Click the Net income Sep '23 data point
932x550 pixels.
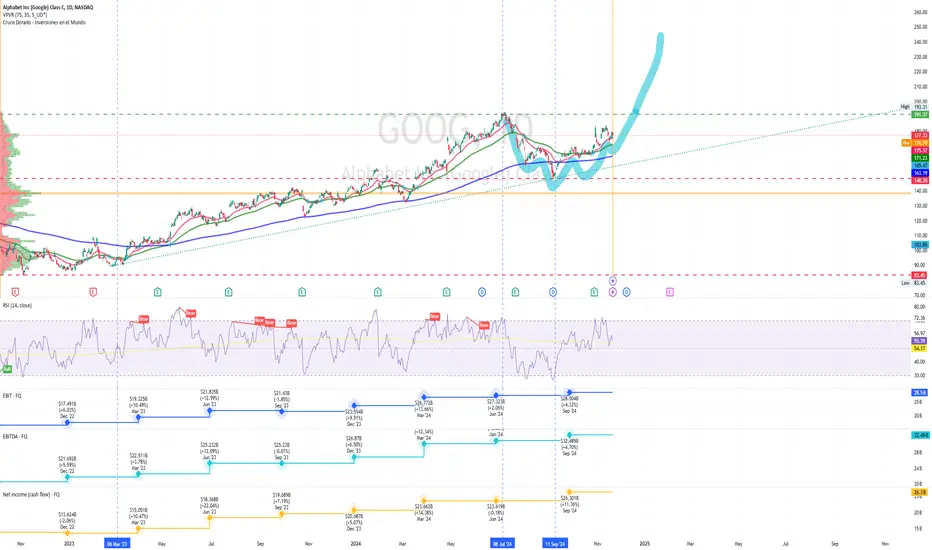(x=282, y=514)
